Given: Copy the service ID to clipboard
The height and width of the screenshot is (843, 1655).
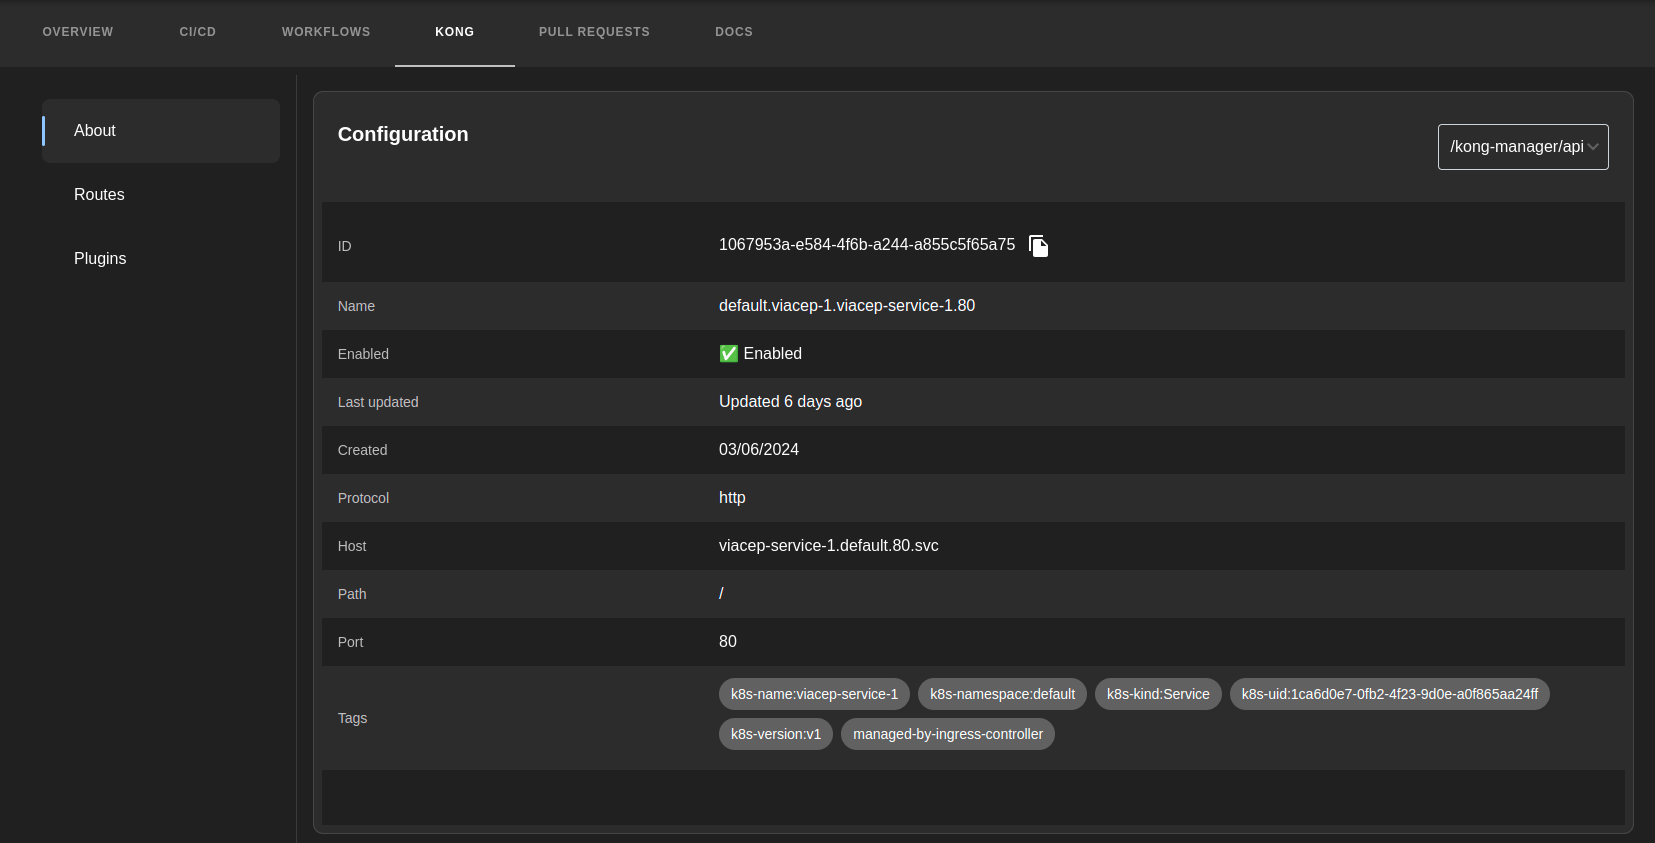Looking at the screenshot, I should [x=1039, y=246].
